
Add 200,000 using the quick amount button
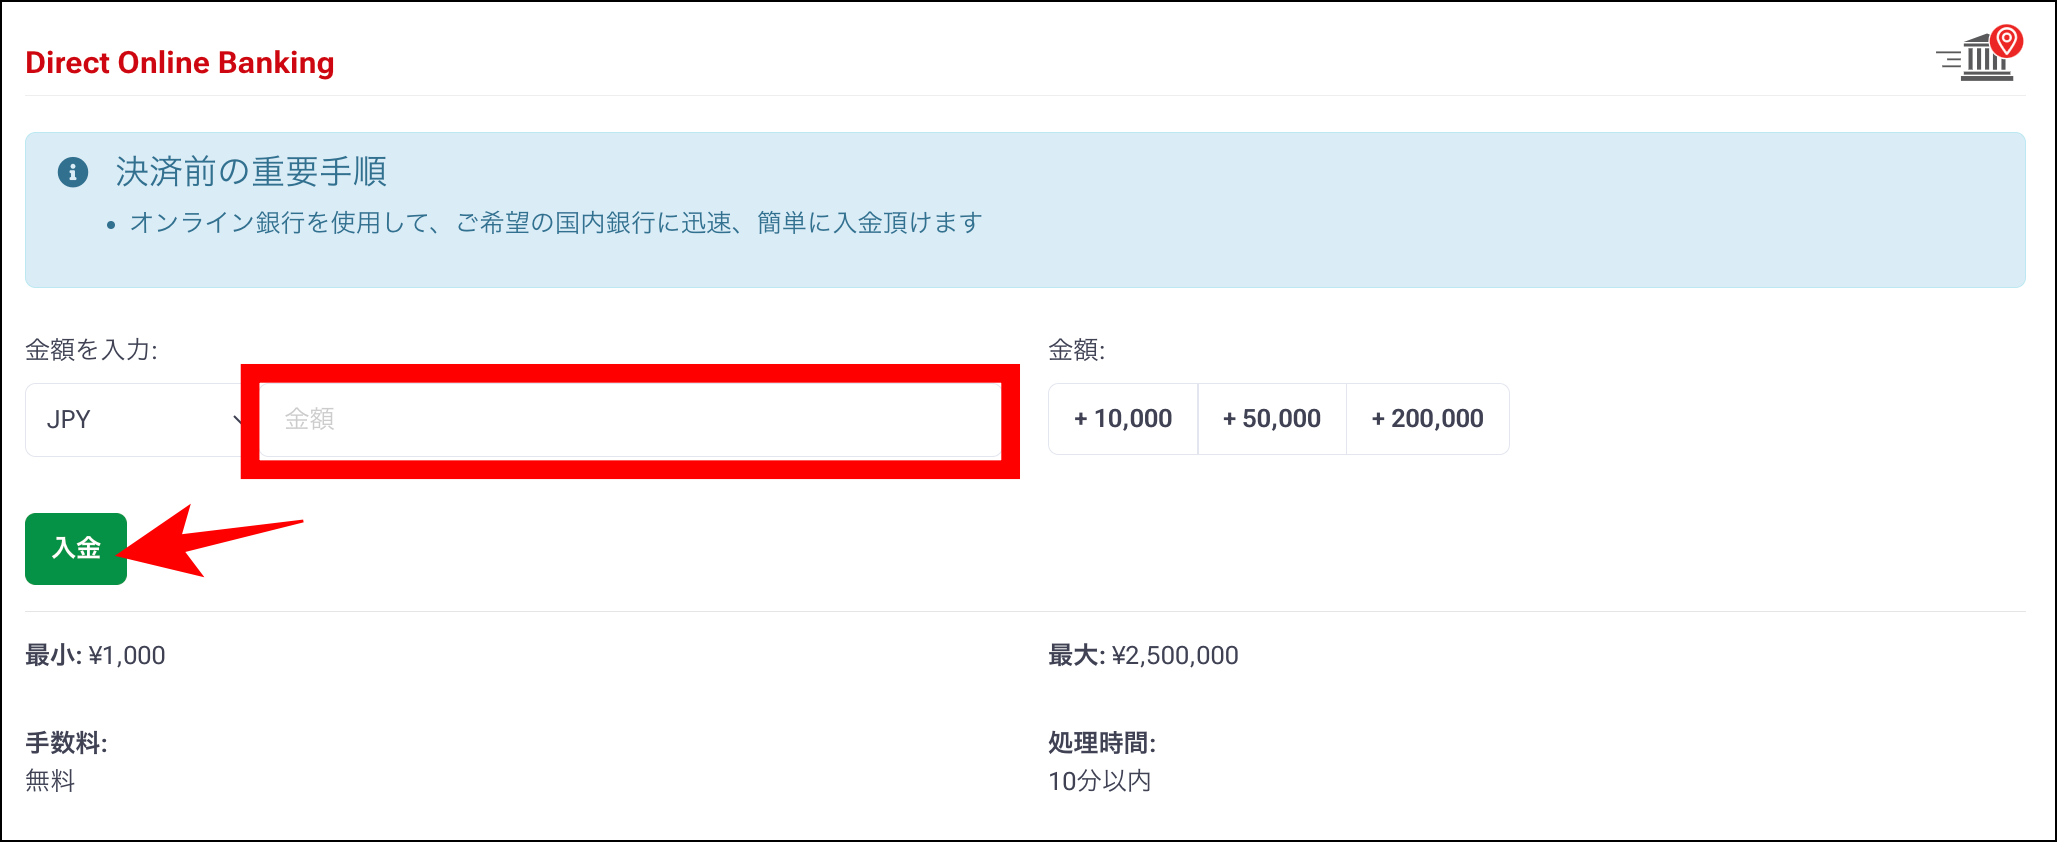[x=1428, y=418]
